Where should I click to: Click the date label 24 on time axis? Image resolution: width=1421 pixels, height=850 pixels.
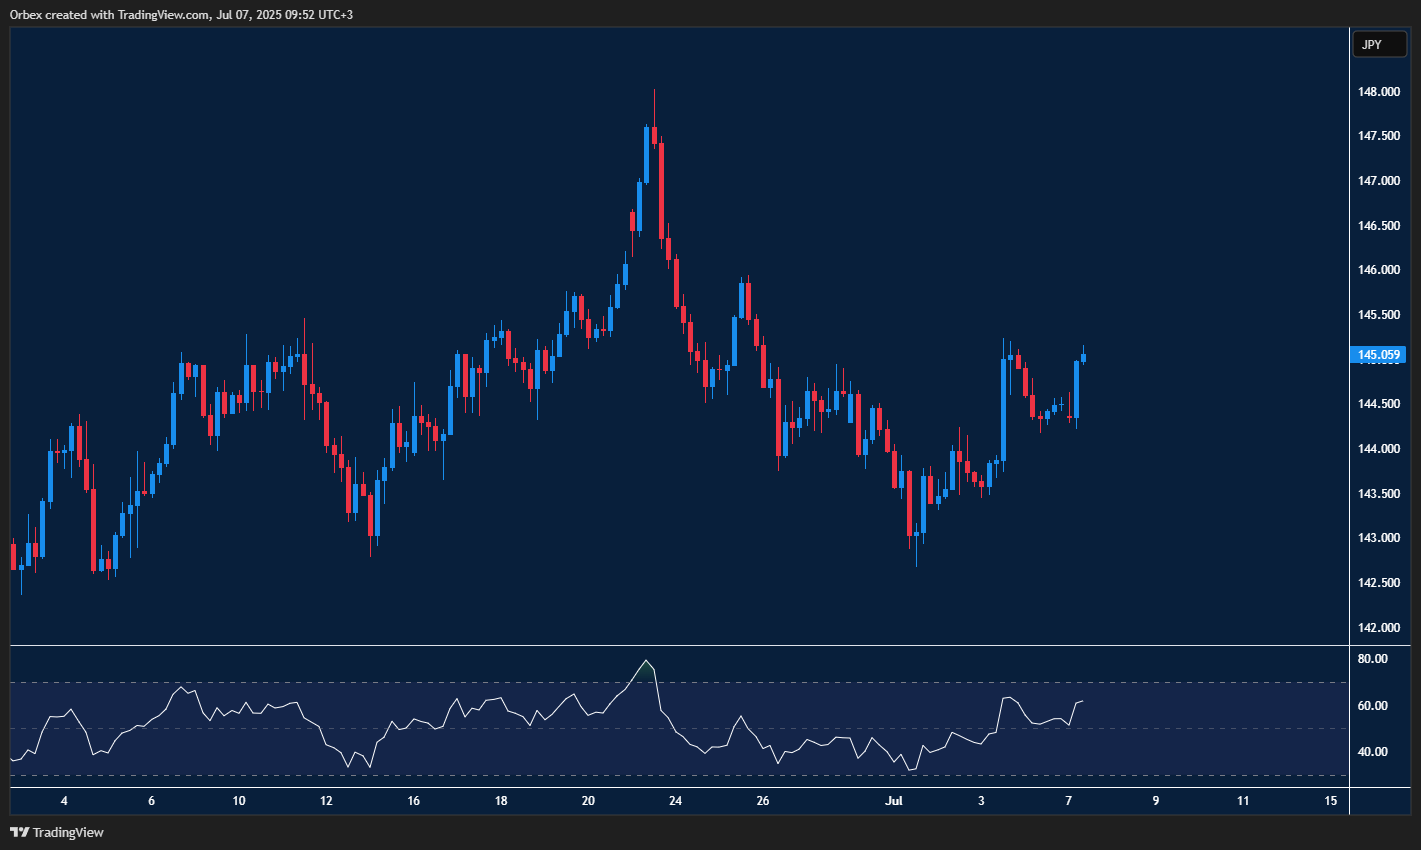click(x=675, y=800)
